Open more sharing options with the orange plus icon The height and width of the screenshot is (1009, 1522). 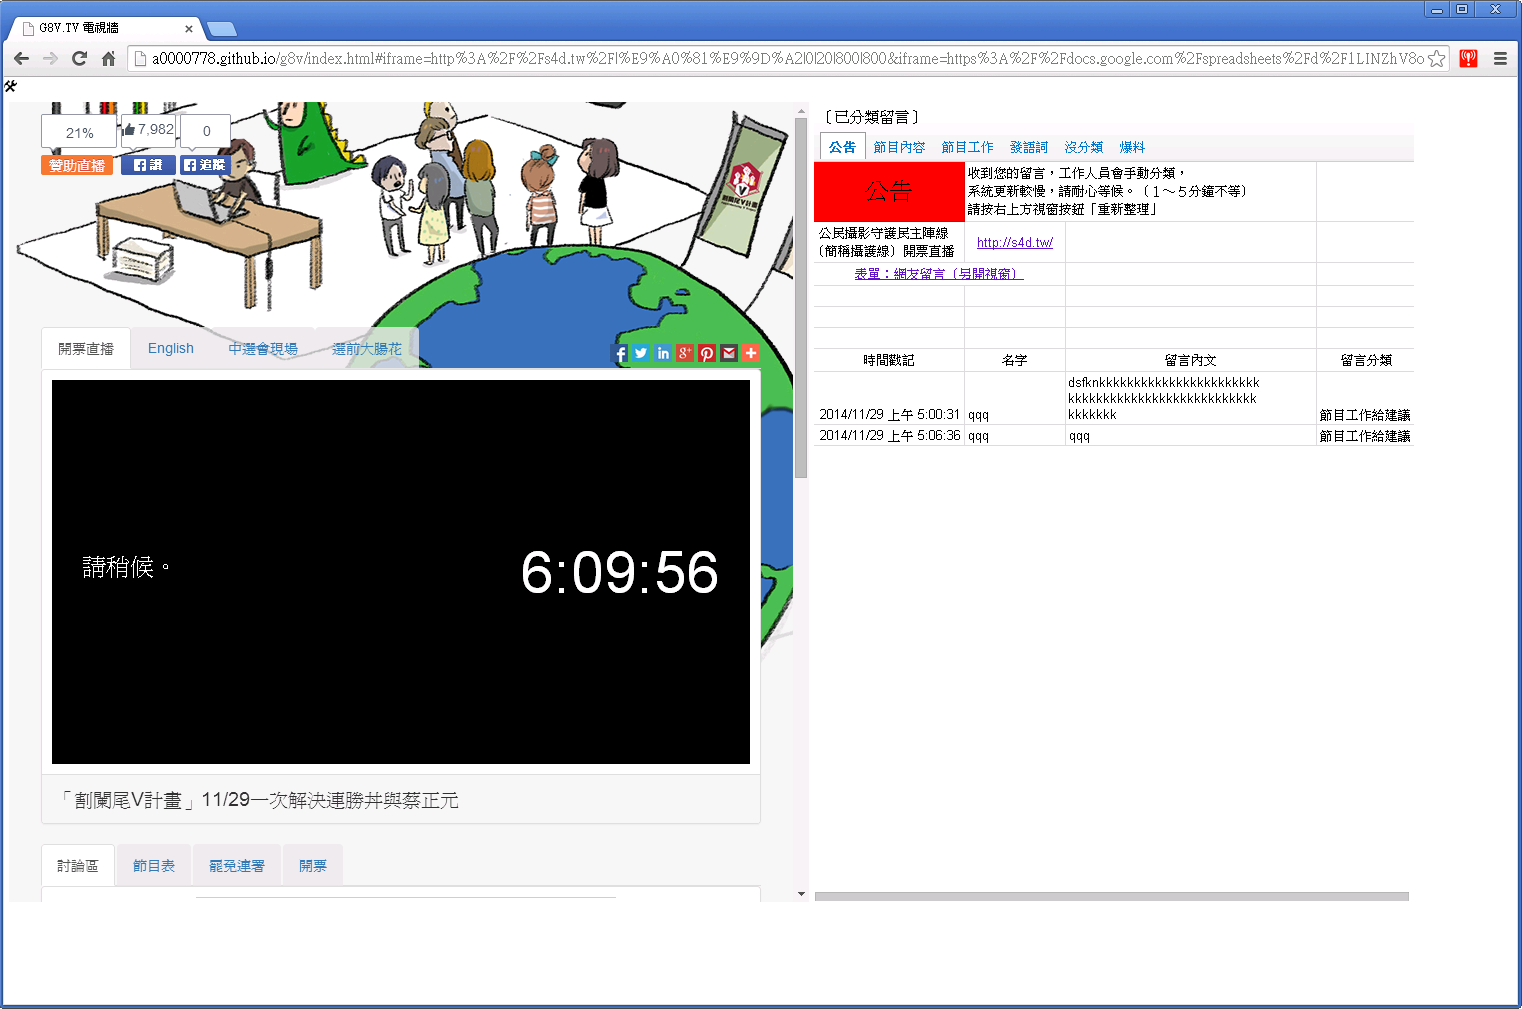(x=751, y=353)
